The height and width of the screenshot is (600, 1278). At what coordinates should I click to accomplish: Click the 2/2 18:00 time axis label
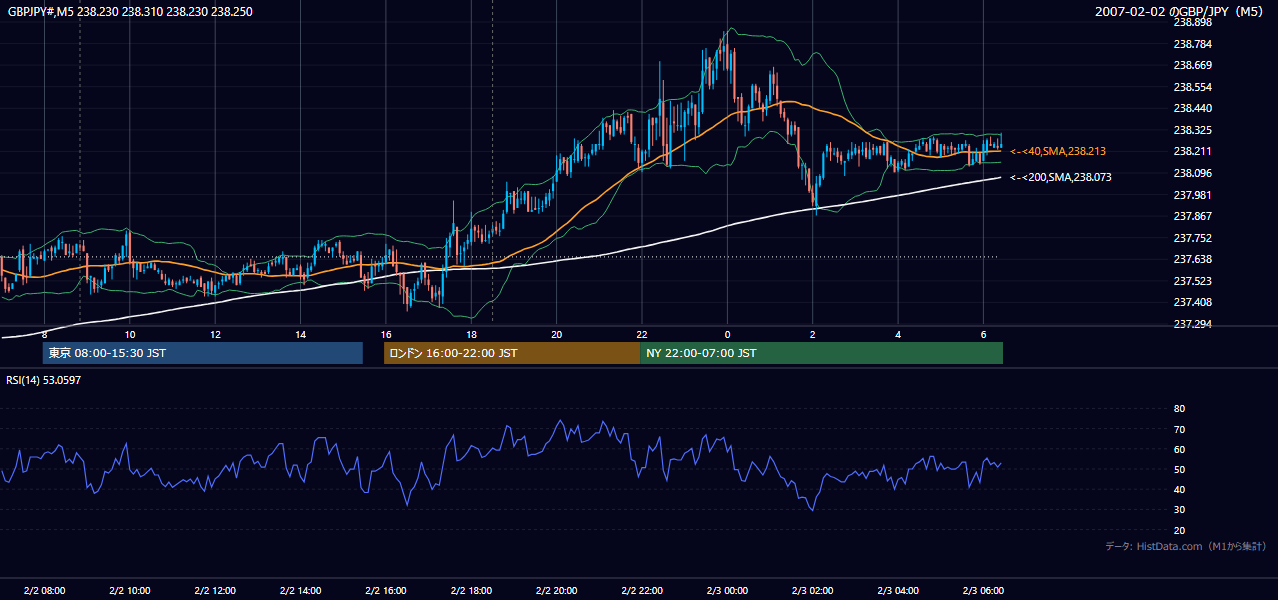tap(471, 590)
